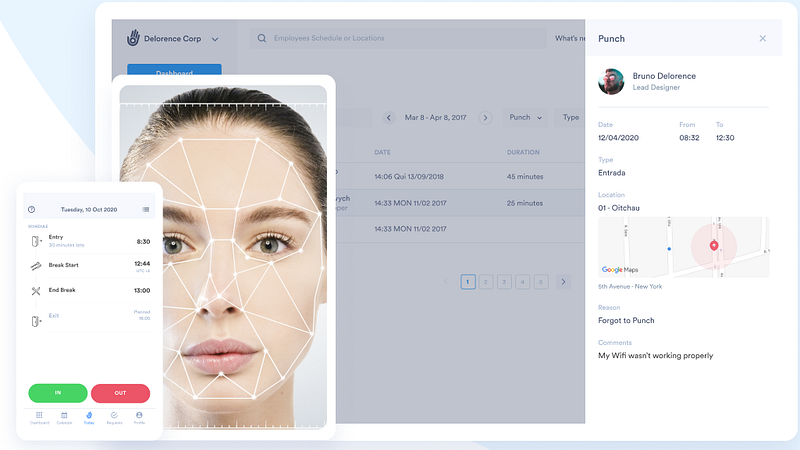
Task: Select the Entry 8:30 schedule row
Action: tap(90, 241)
